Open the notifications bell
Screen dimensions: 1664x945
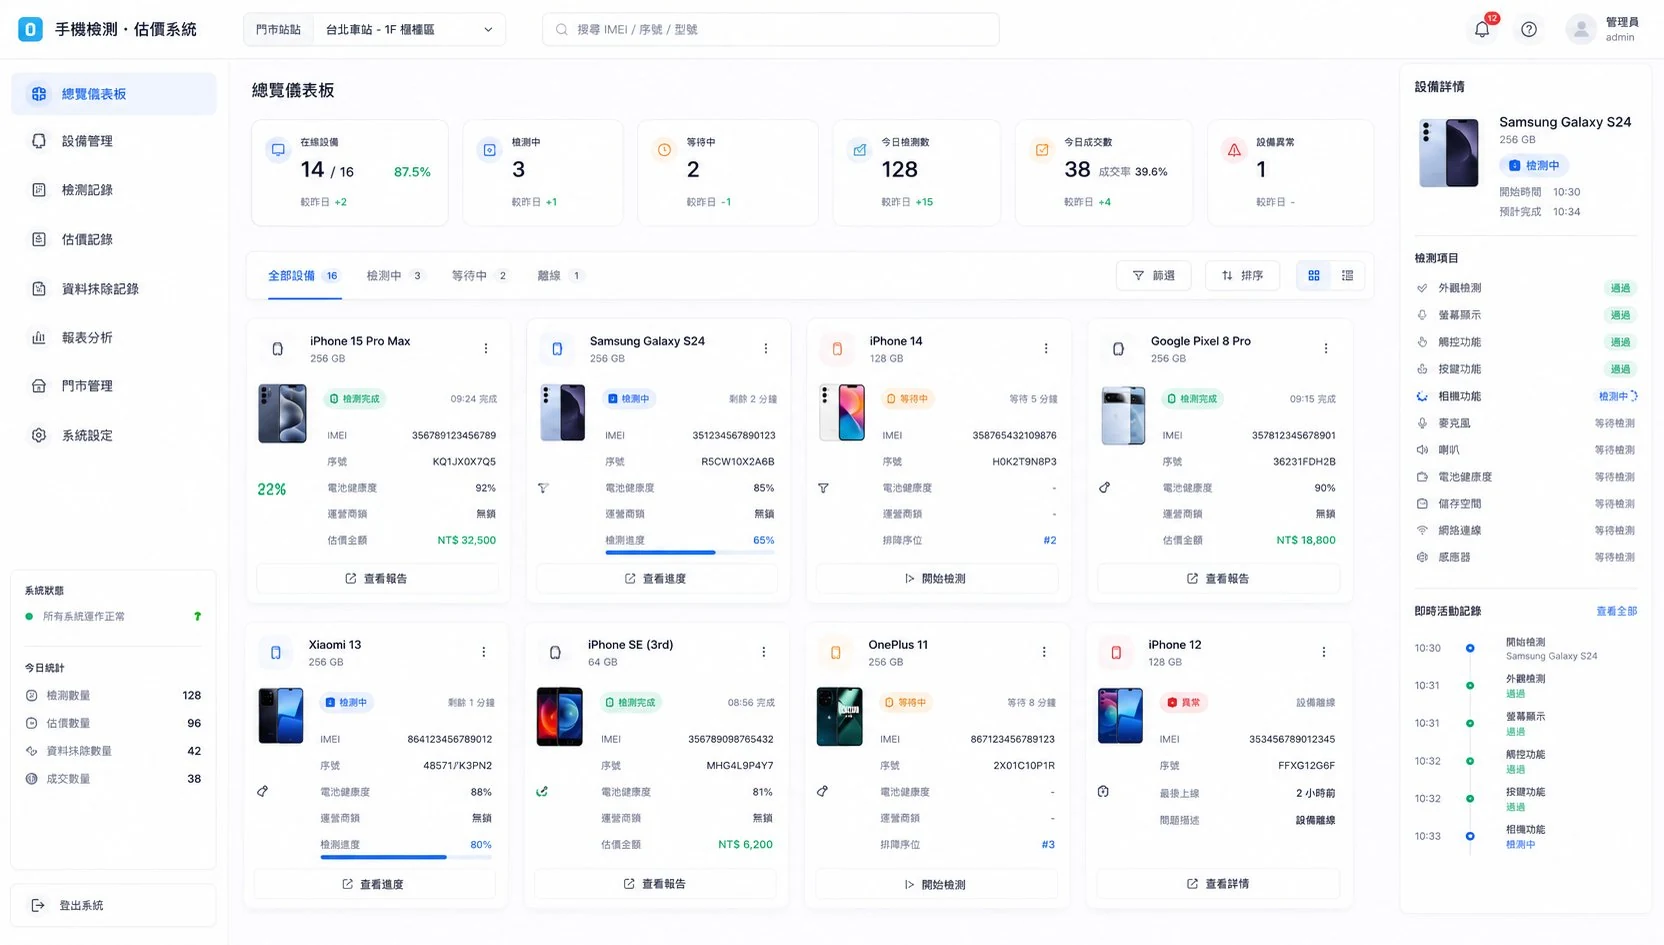click(x=1482, y=29)
